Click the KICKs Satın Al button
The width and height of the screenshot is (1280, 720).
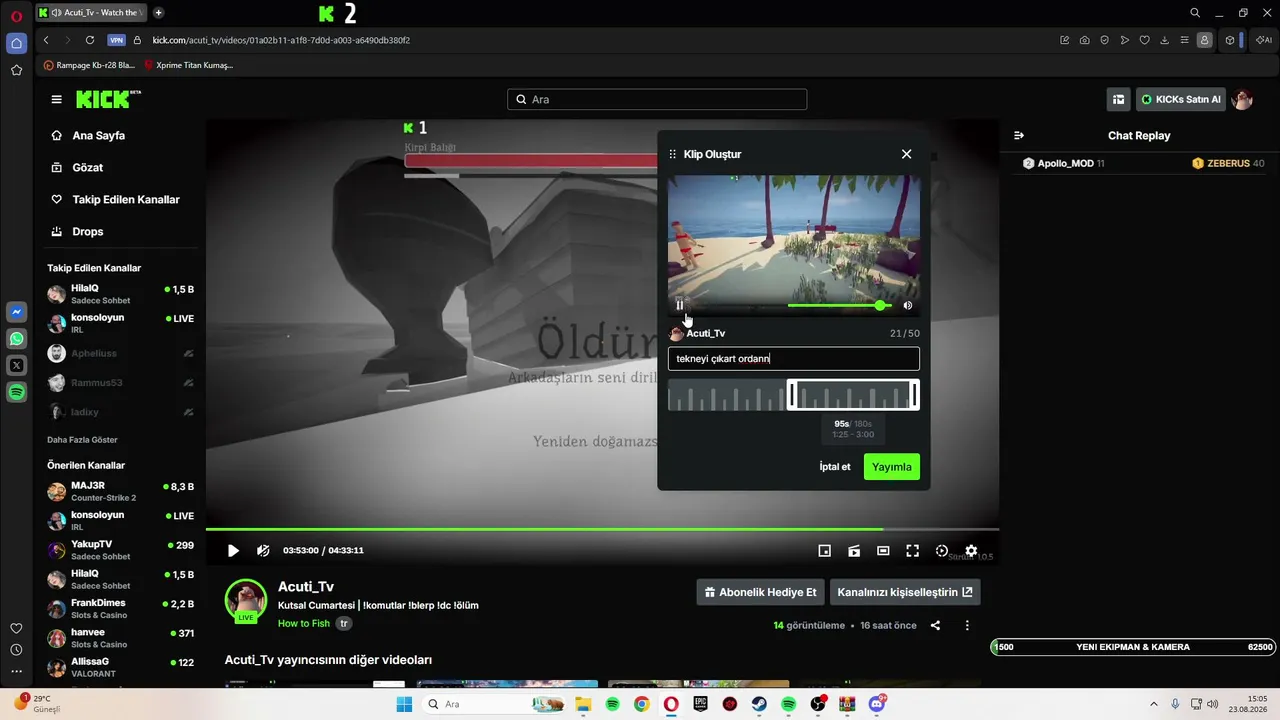pos(1181,99)
